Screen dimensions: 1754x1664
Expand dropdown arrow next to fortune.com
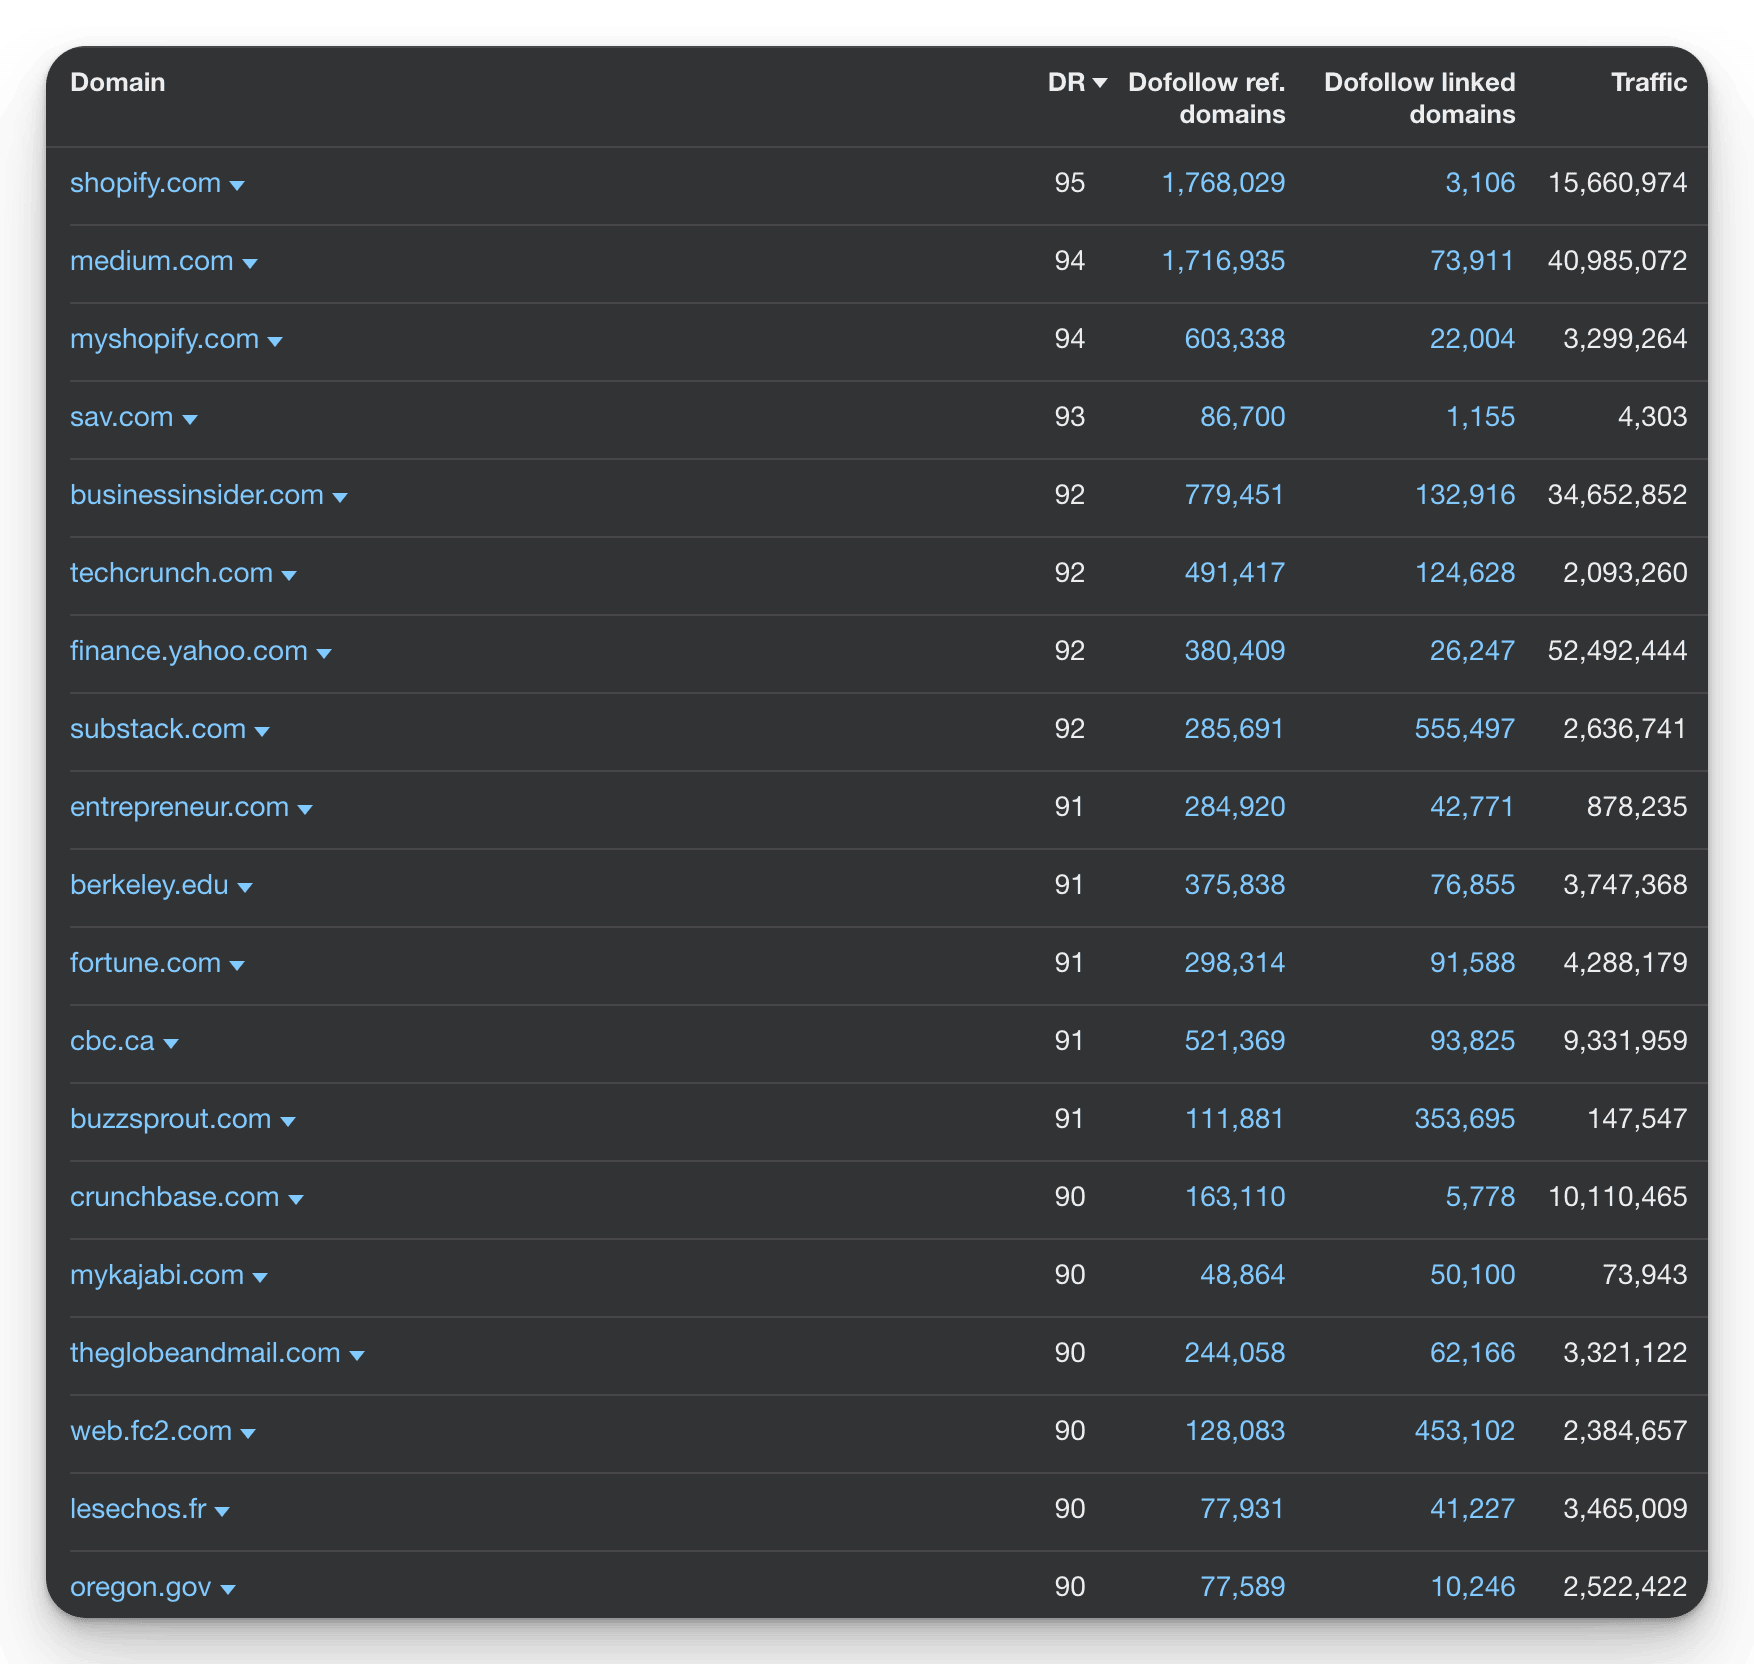pyautogui.click(x=237, y=966)
